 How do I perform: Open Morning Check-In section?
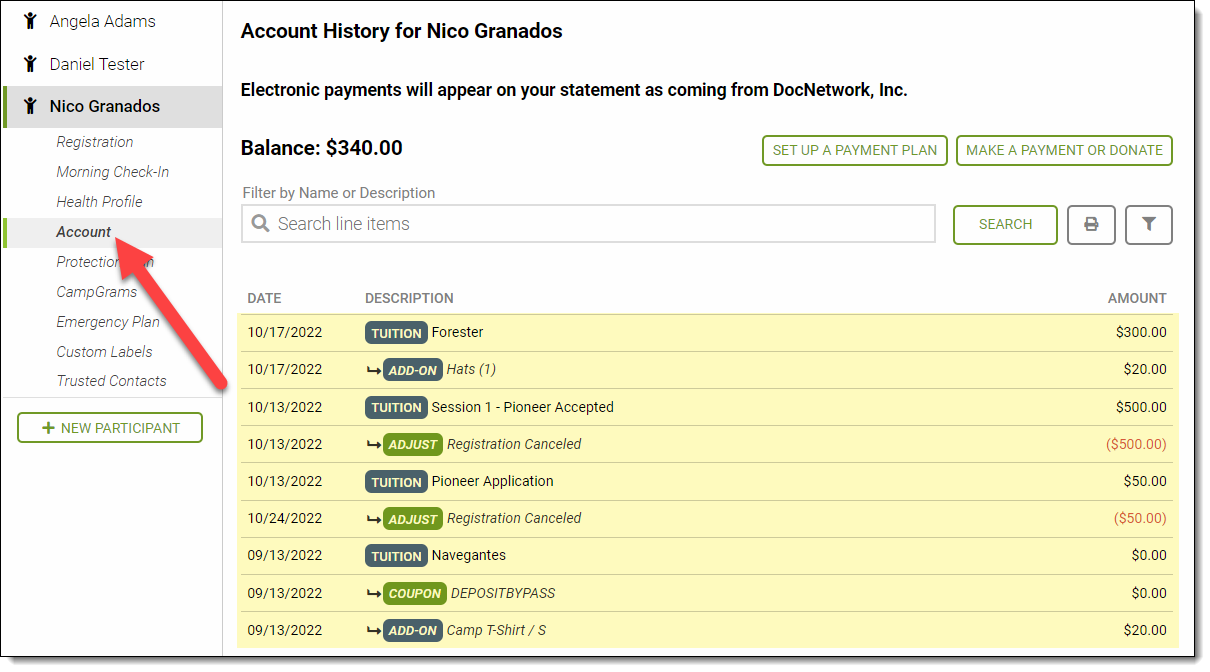[113, 172]
